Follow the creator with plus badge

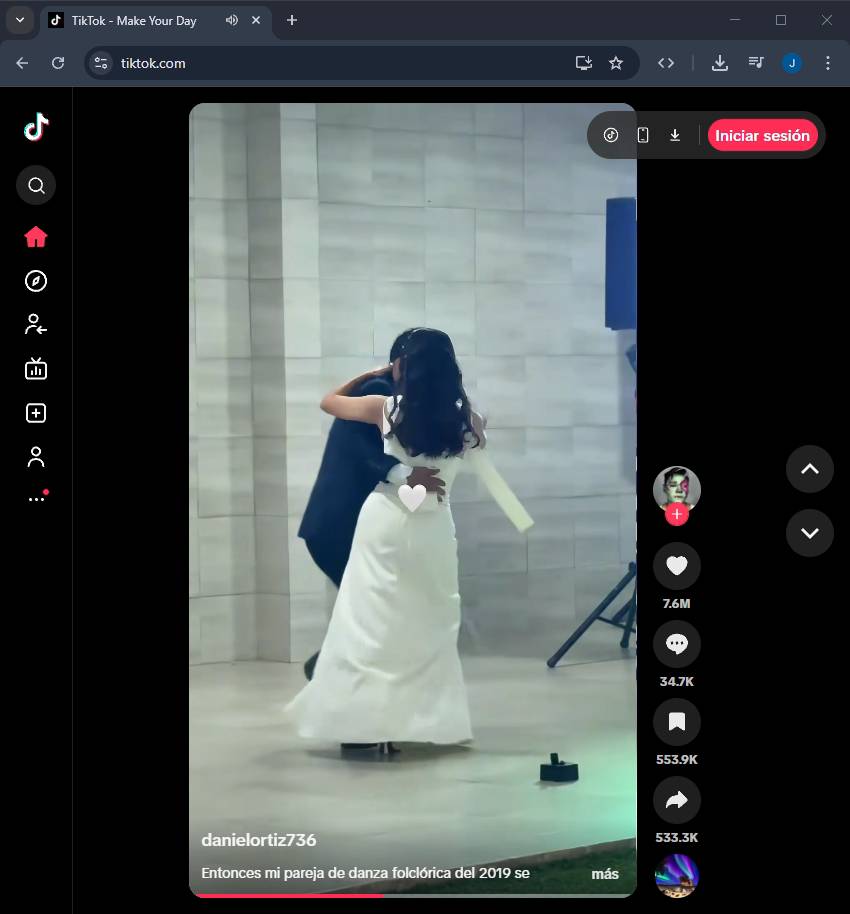tap(677, 514)
